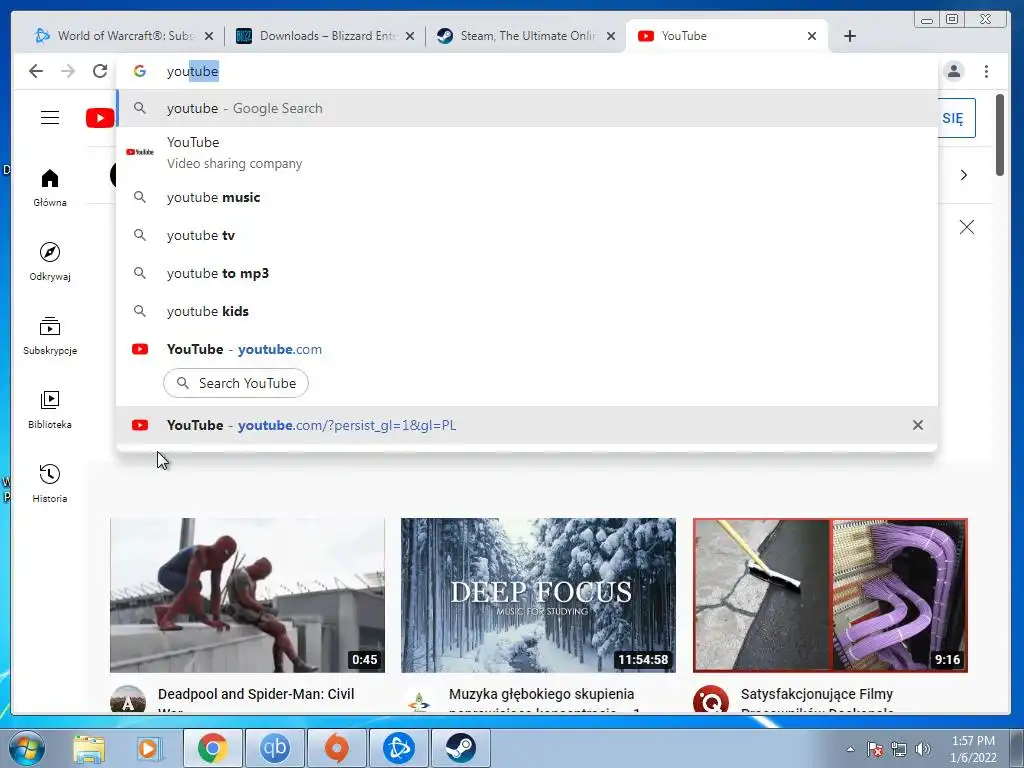
Task: Open File Explorer from taskbar
Action: pos(89,748)
